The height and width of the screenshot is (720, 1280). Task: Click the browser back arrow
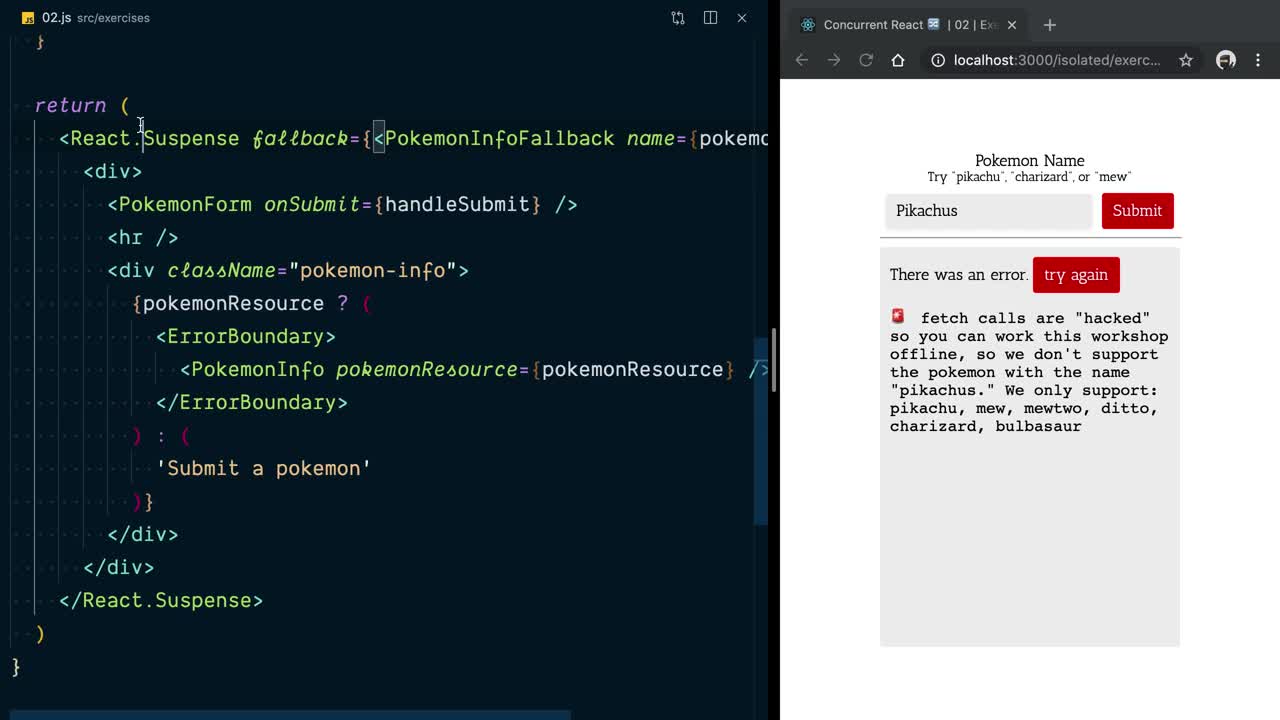(x=801, y=60)
